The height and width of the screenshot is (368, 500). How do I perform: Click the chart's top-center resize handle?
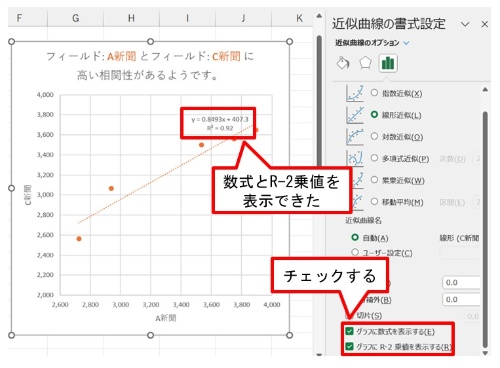tap(150, 42)
